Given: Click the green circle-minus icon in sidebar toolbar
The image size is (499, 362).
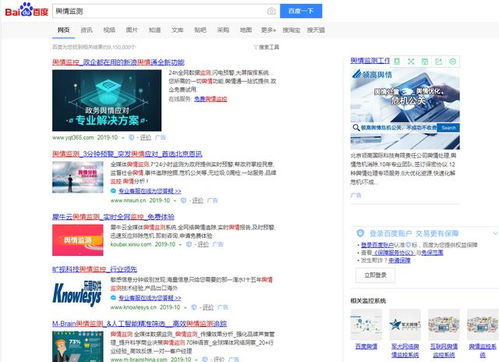Looking at the screenshot, I should (x=453, y=61).
